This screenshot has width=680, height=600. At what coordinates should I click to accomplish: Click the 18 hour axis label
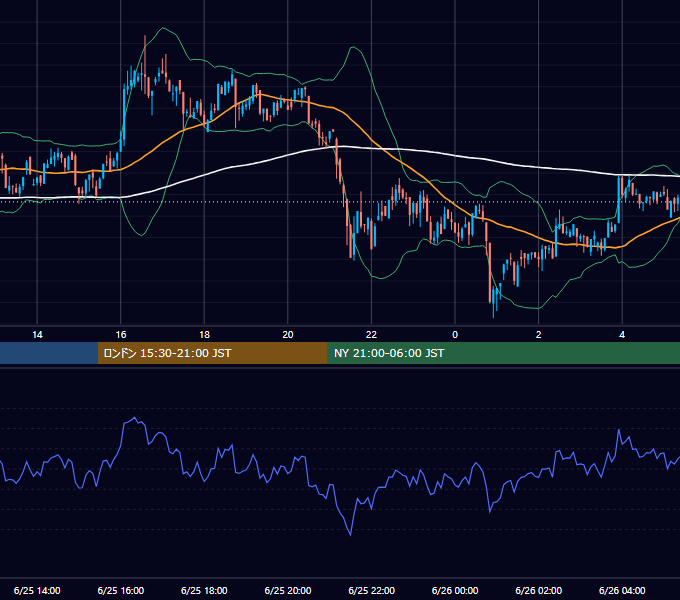(x=204, y=335)
